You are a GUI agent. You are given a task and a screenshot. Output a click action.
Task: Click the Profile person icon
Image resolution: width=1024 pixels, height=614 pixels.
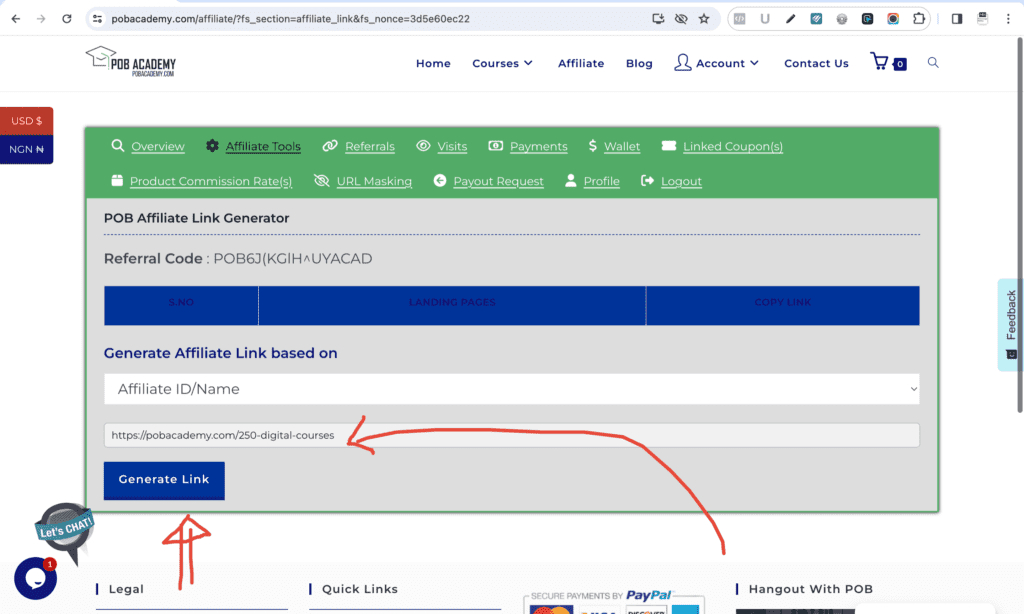pos(571,180)
